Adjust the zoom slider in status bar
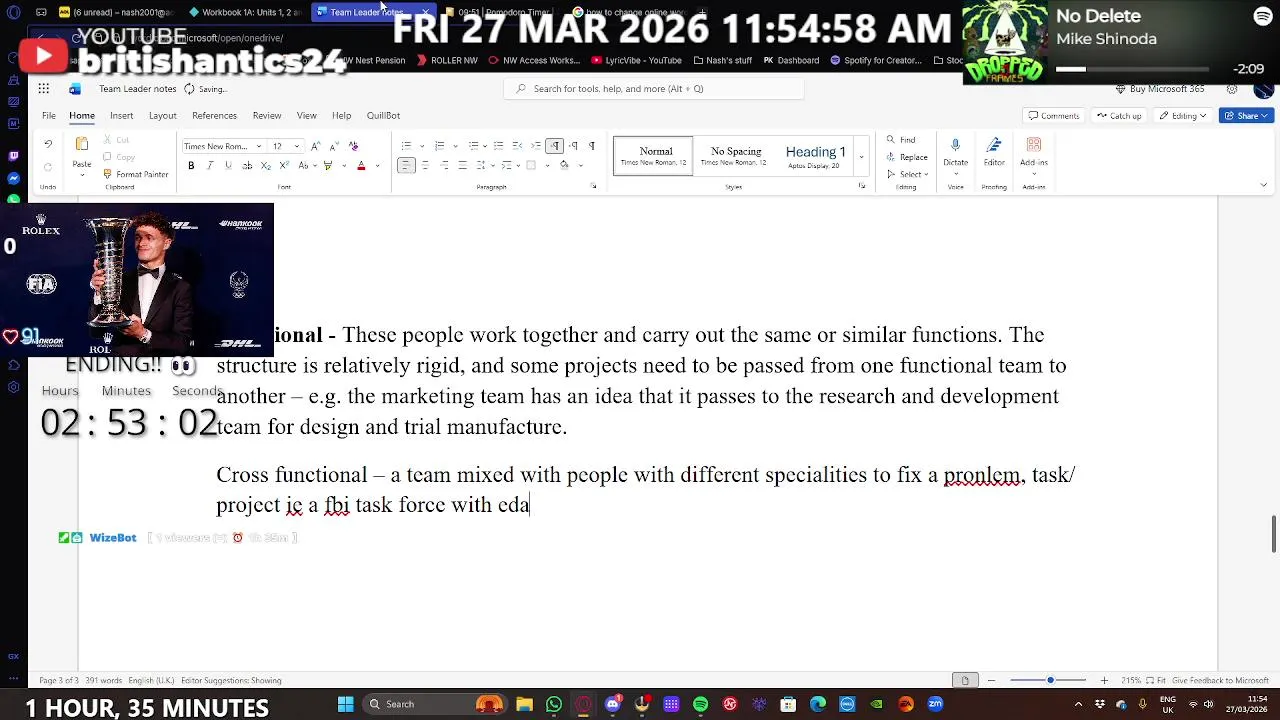The image size is (1280, 720). (1050, 681)
